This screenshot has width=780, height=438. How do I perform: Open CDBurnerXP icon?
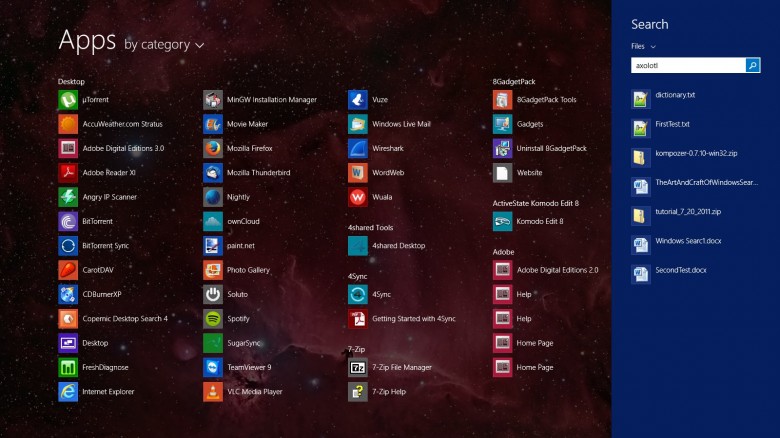pyautogui.click(x=68, y=294)
